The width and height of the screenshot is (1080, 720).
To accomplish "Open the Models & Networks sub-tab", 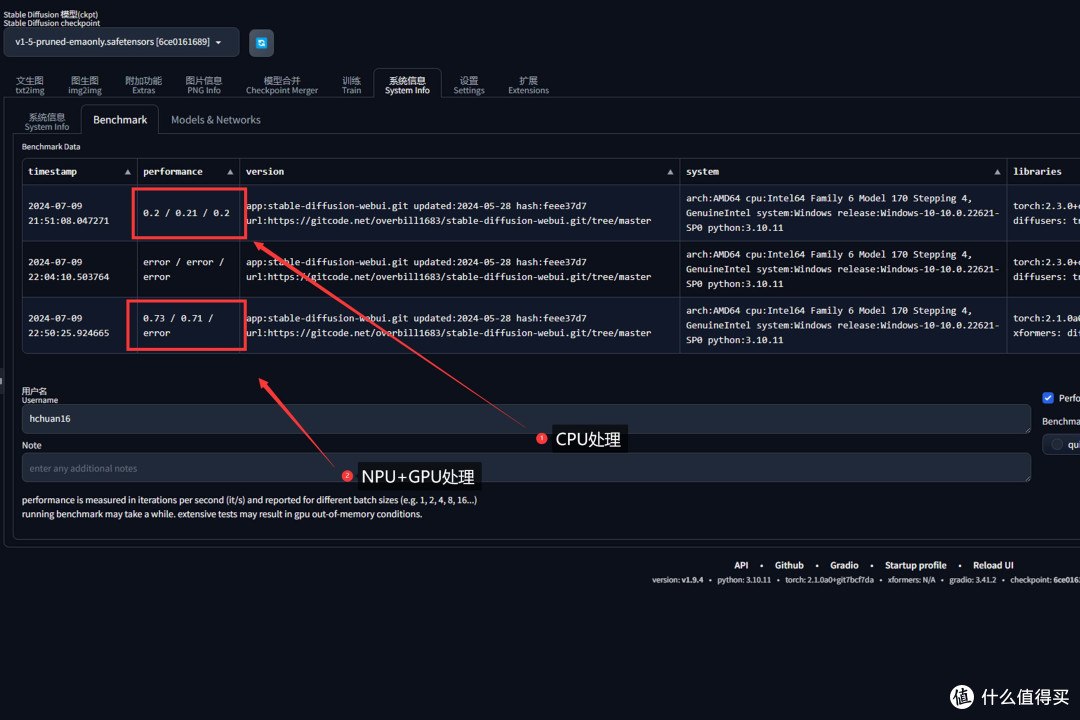I will click(x=216, y=120).
